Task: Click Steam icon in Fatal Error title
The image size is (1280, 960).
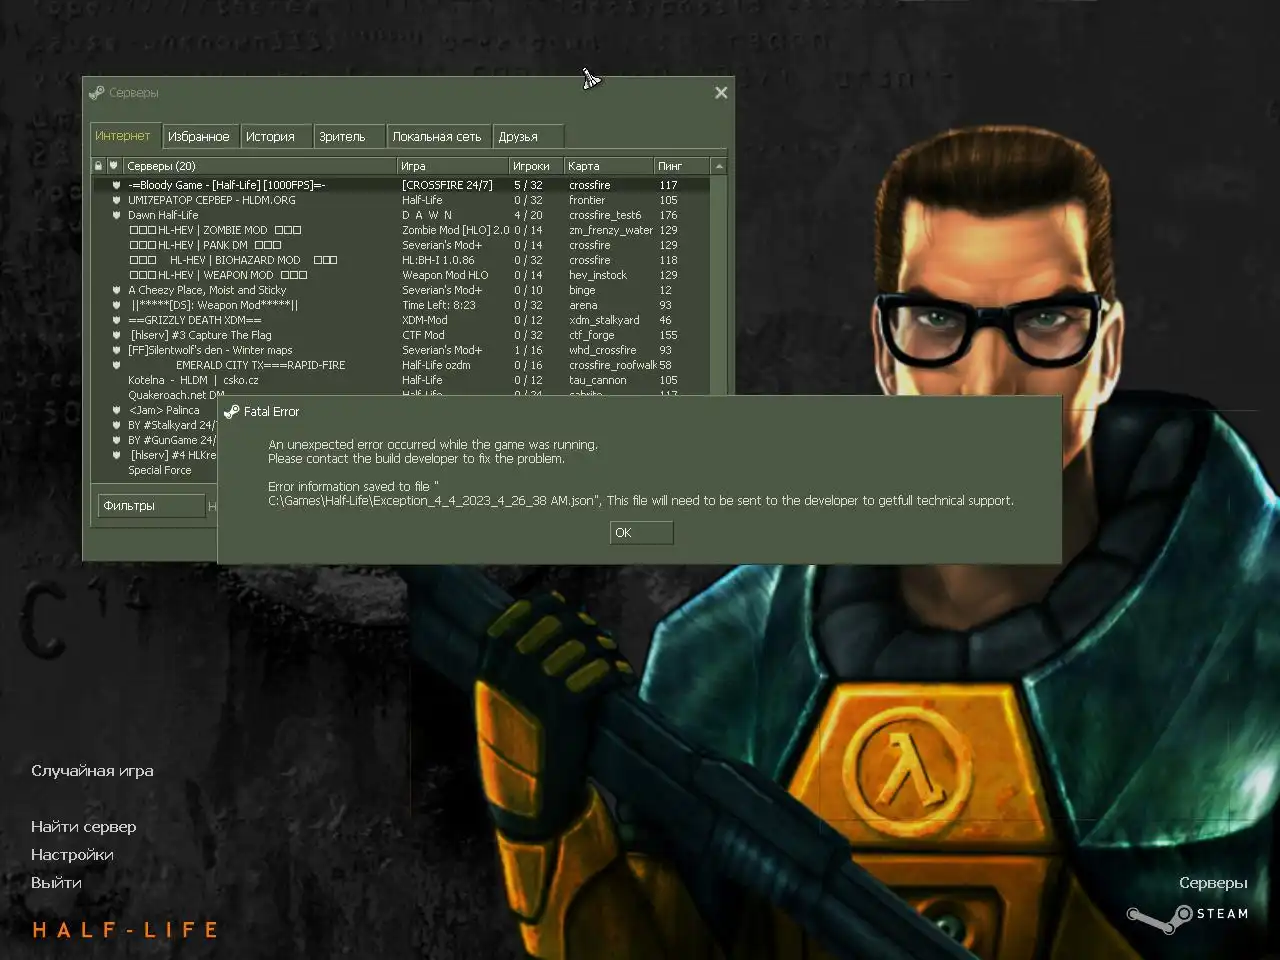Action: pos(232,412)
